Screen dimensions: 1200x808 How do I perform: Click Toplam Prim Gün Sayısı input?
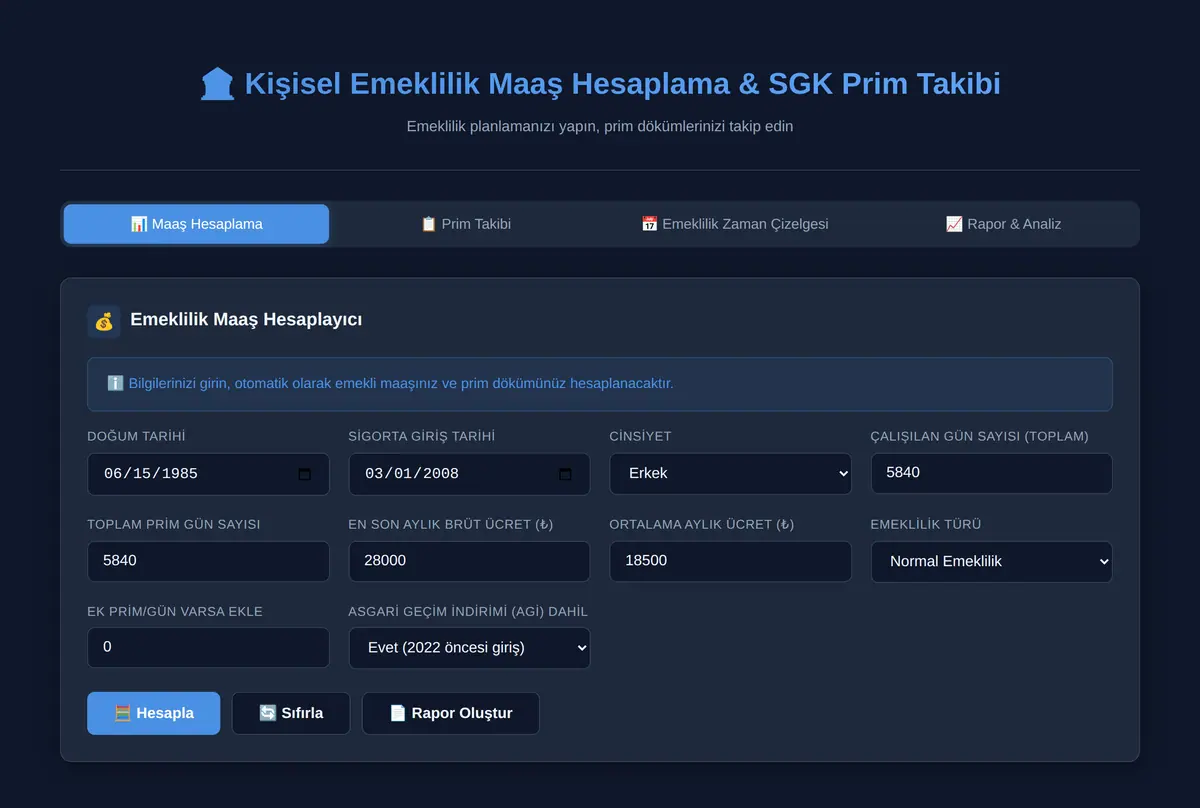[208, 561]
